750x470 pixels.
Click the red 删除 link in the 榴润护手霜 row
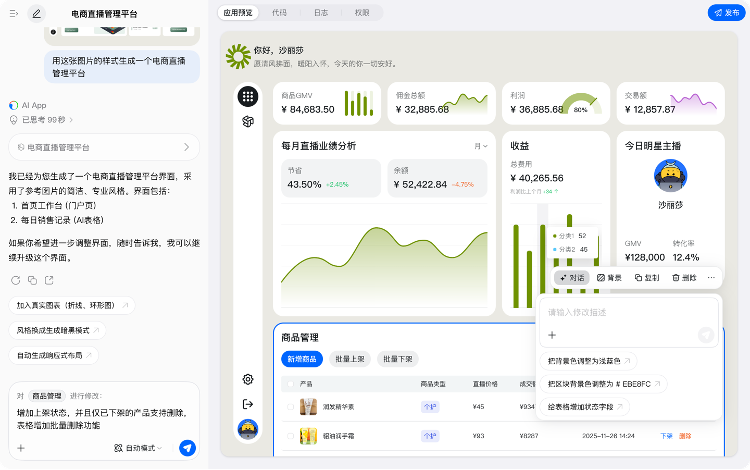pyautogui.click(x=685, y=436)
